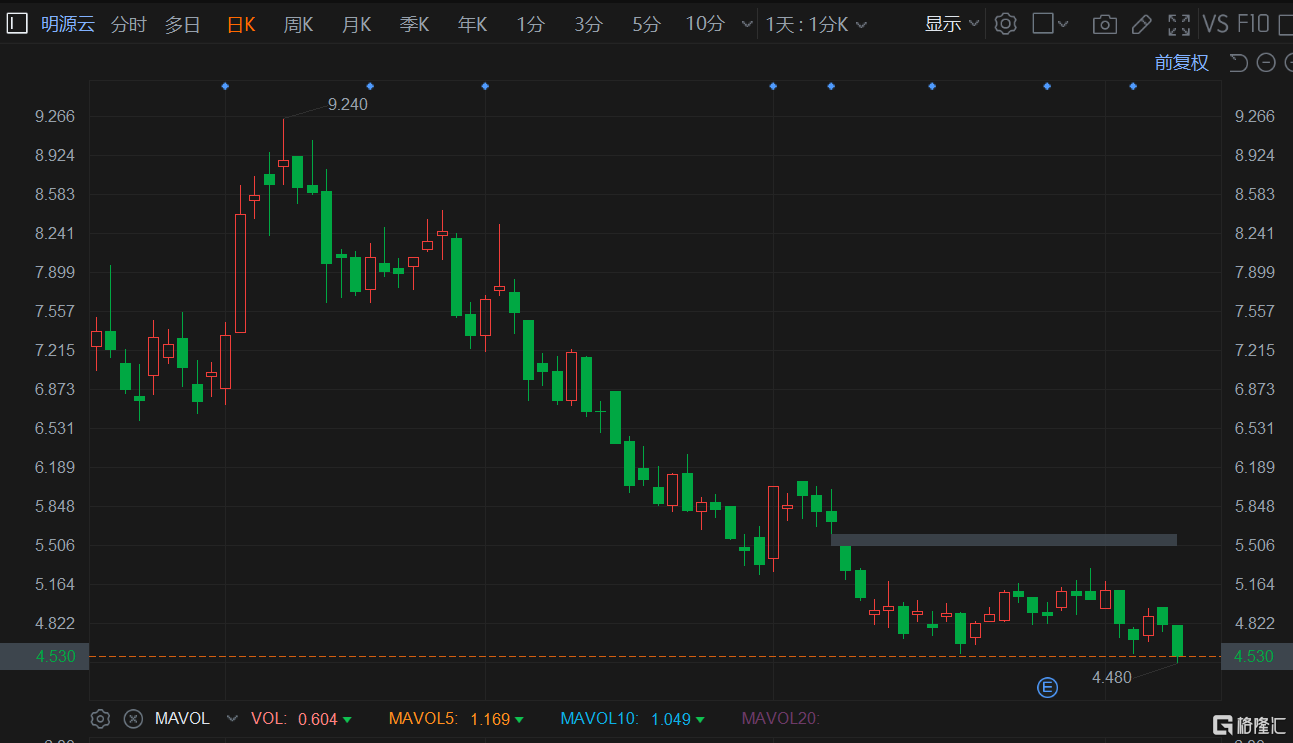Toggle the left sidebar panel icon
1293x743 pixels.
coord(17,24)
